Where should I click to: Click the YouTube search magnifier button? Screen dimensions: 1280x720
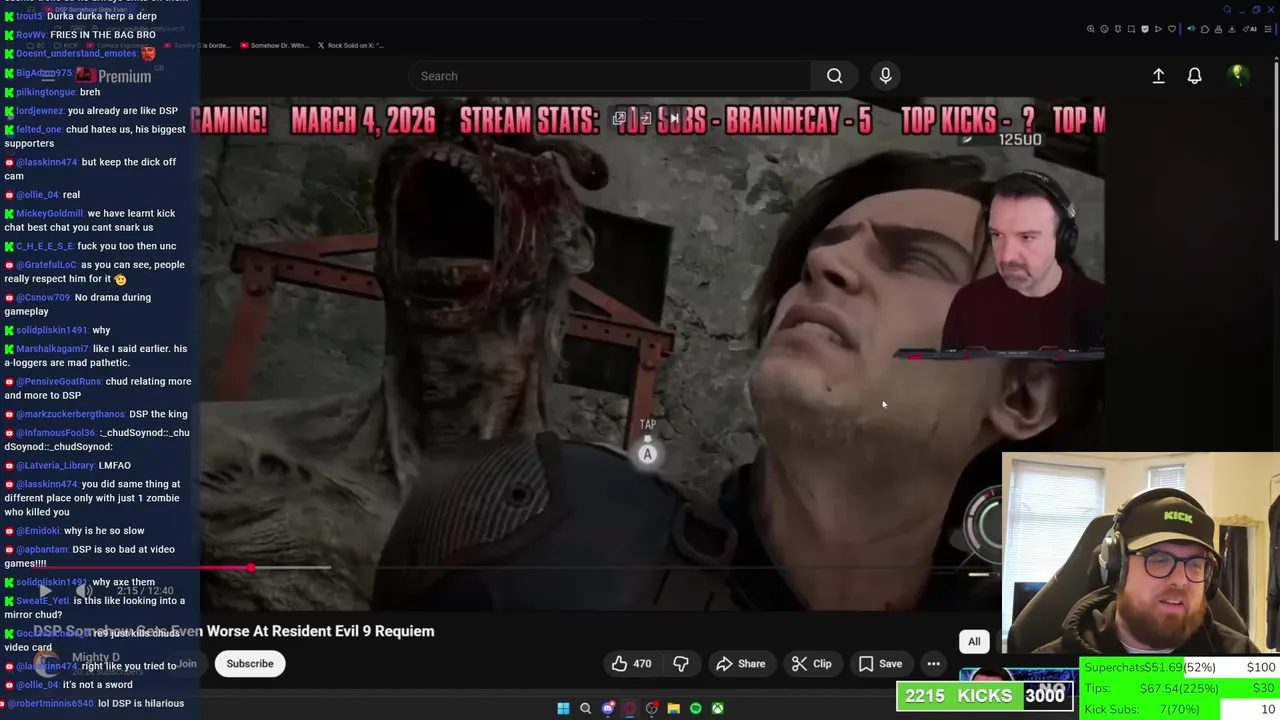834,76
